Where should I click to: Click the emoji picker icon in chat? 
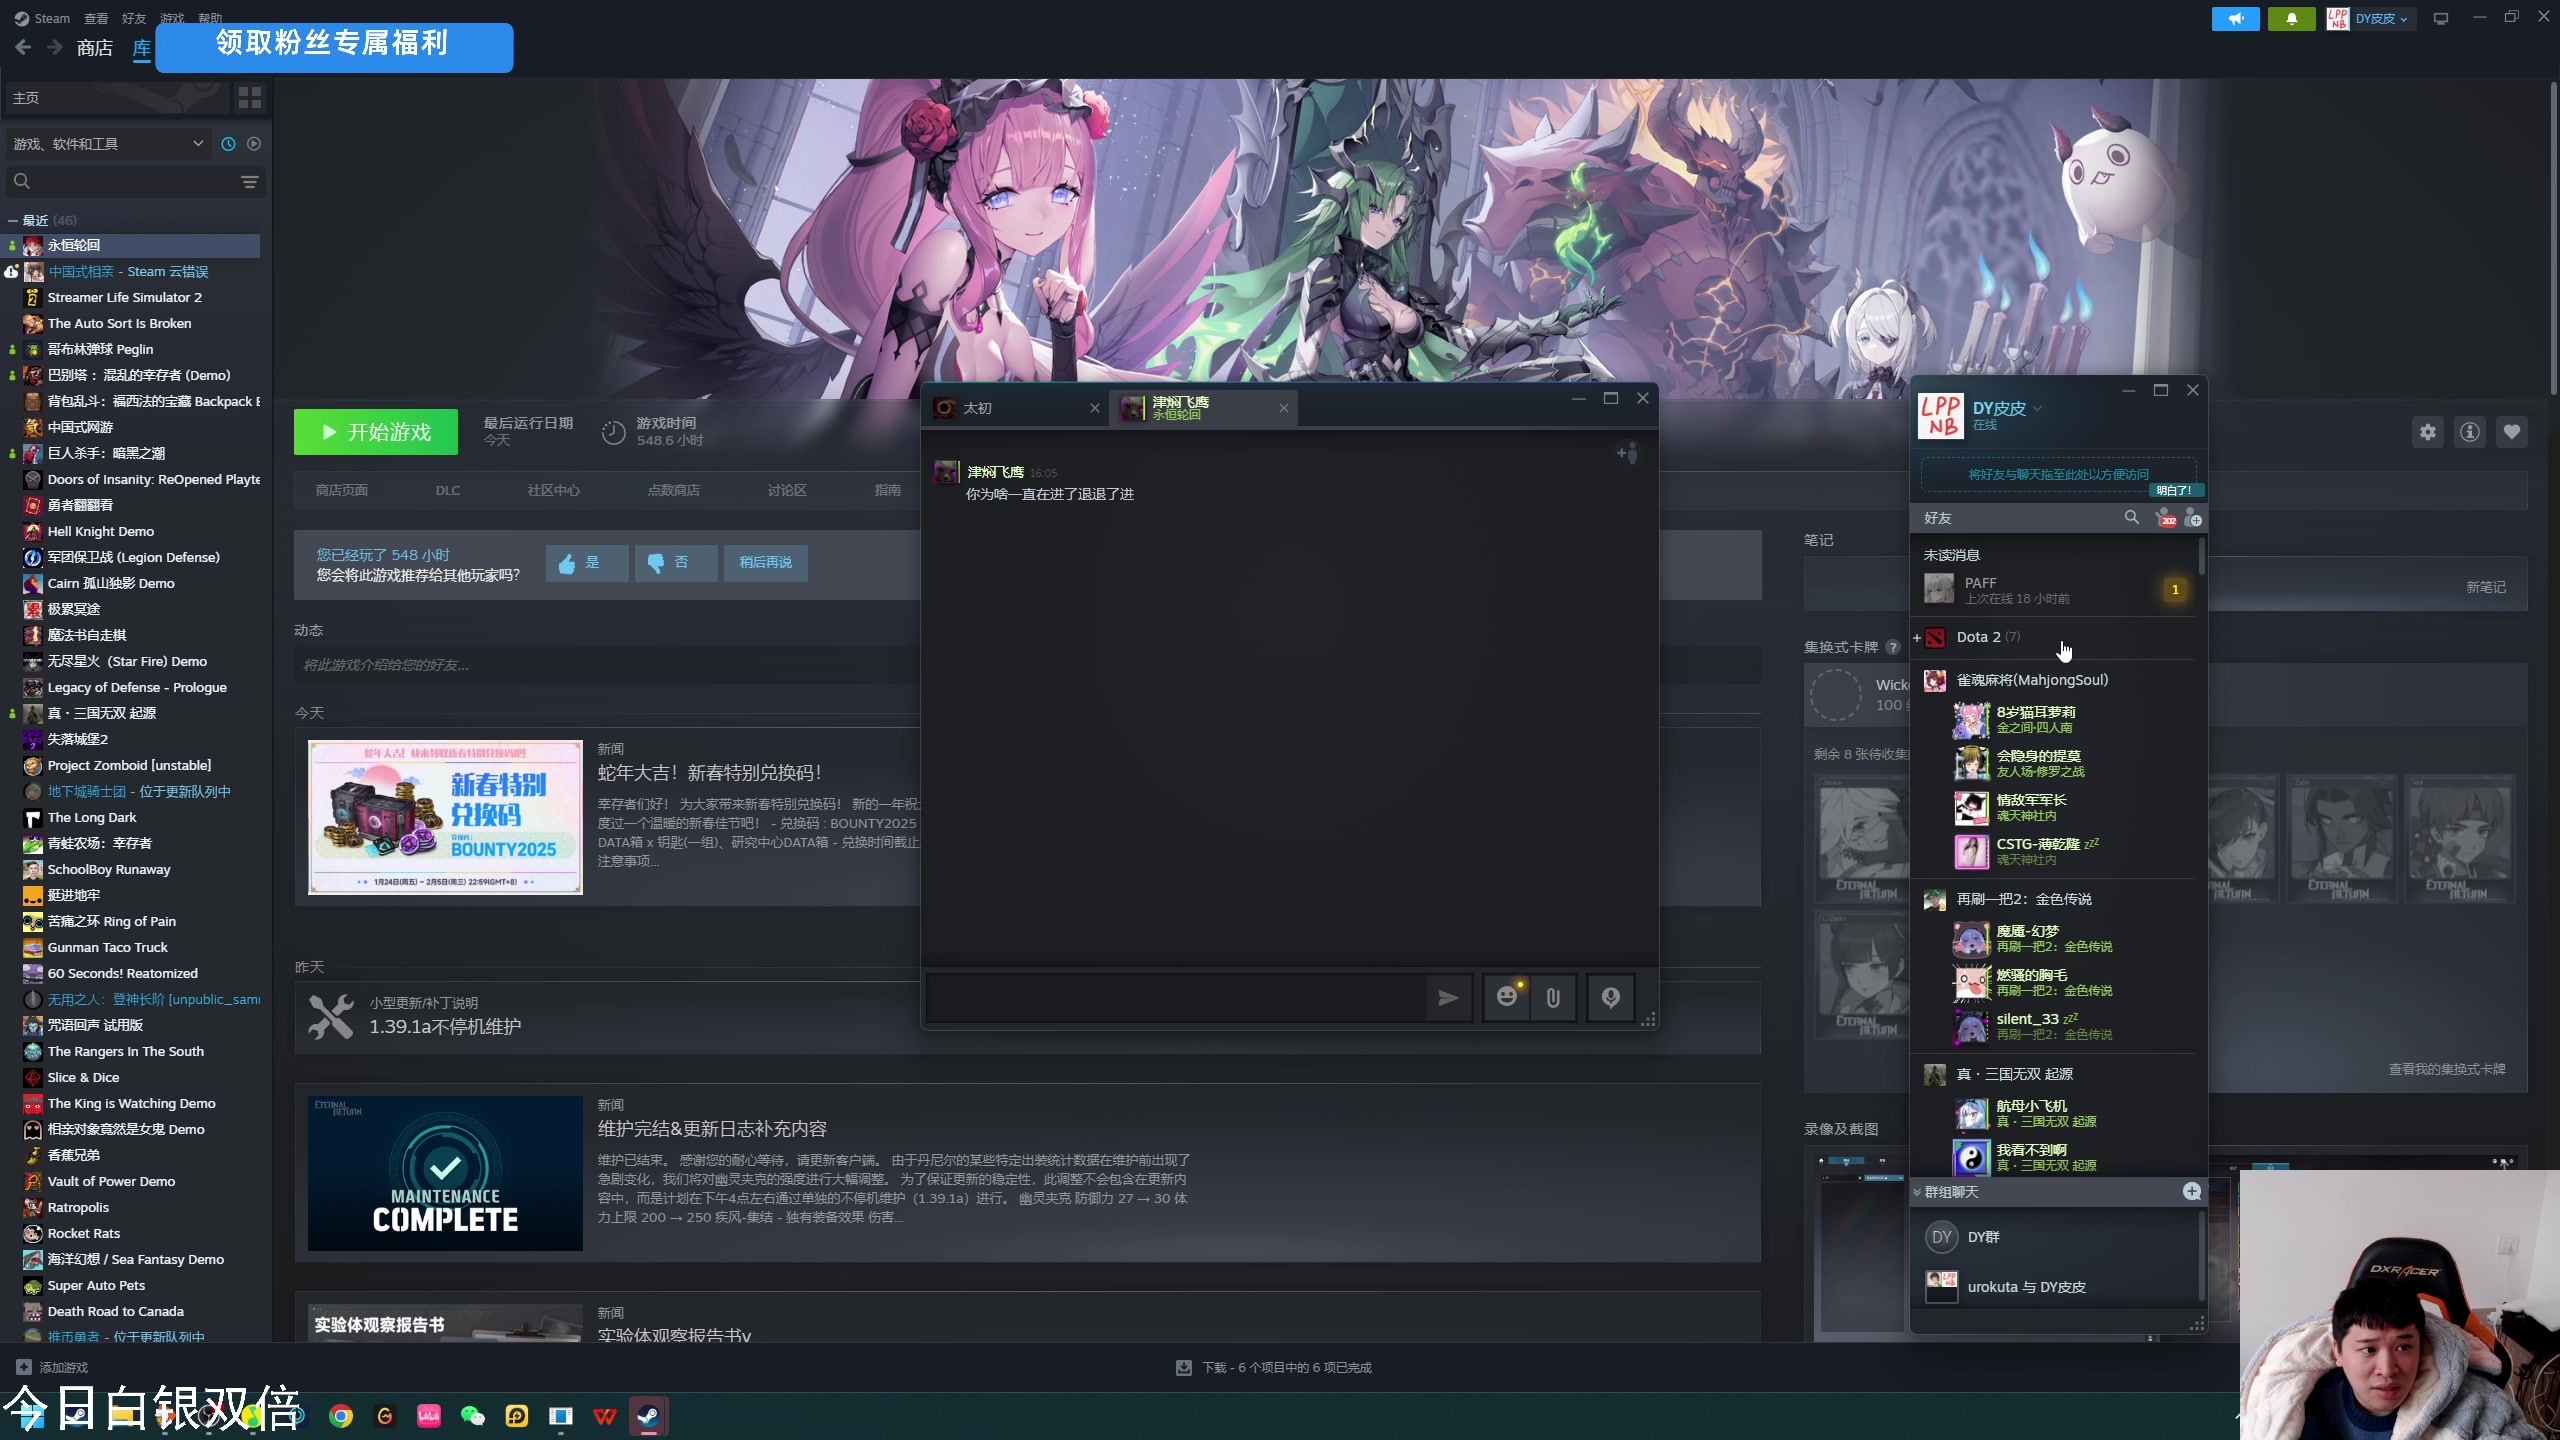point(1507,997)
